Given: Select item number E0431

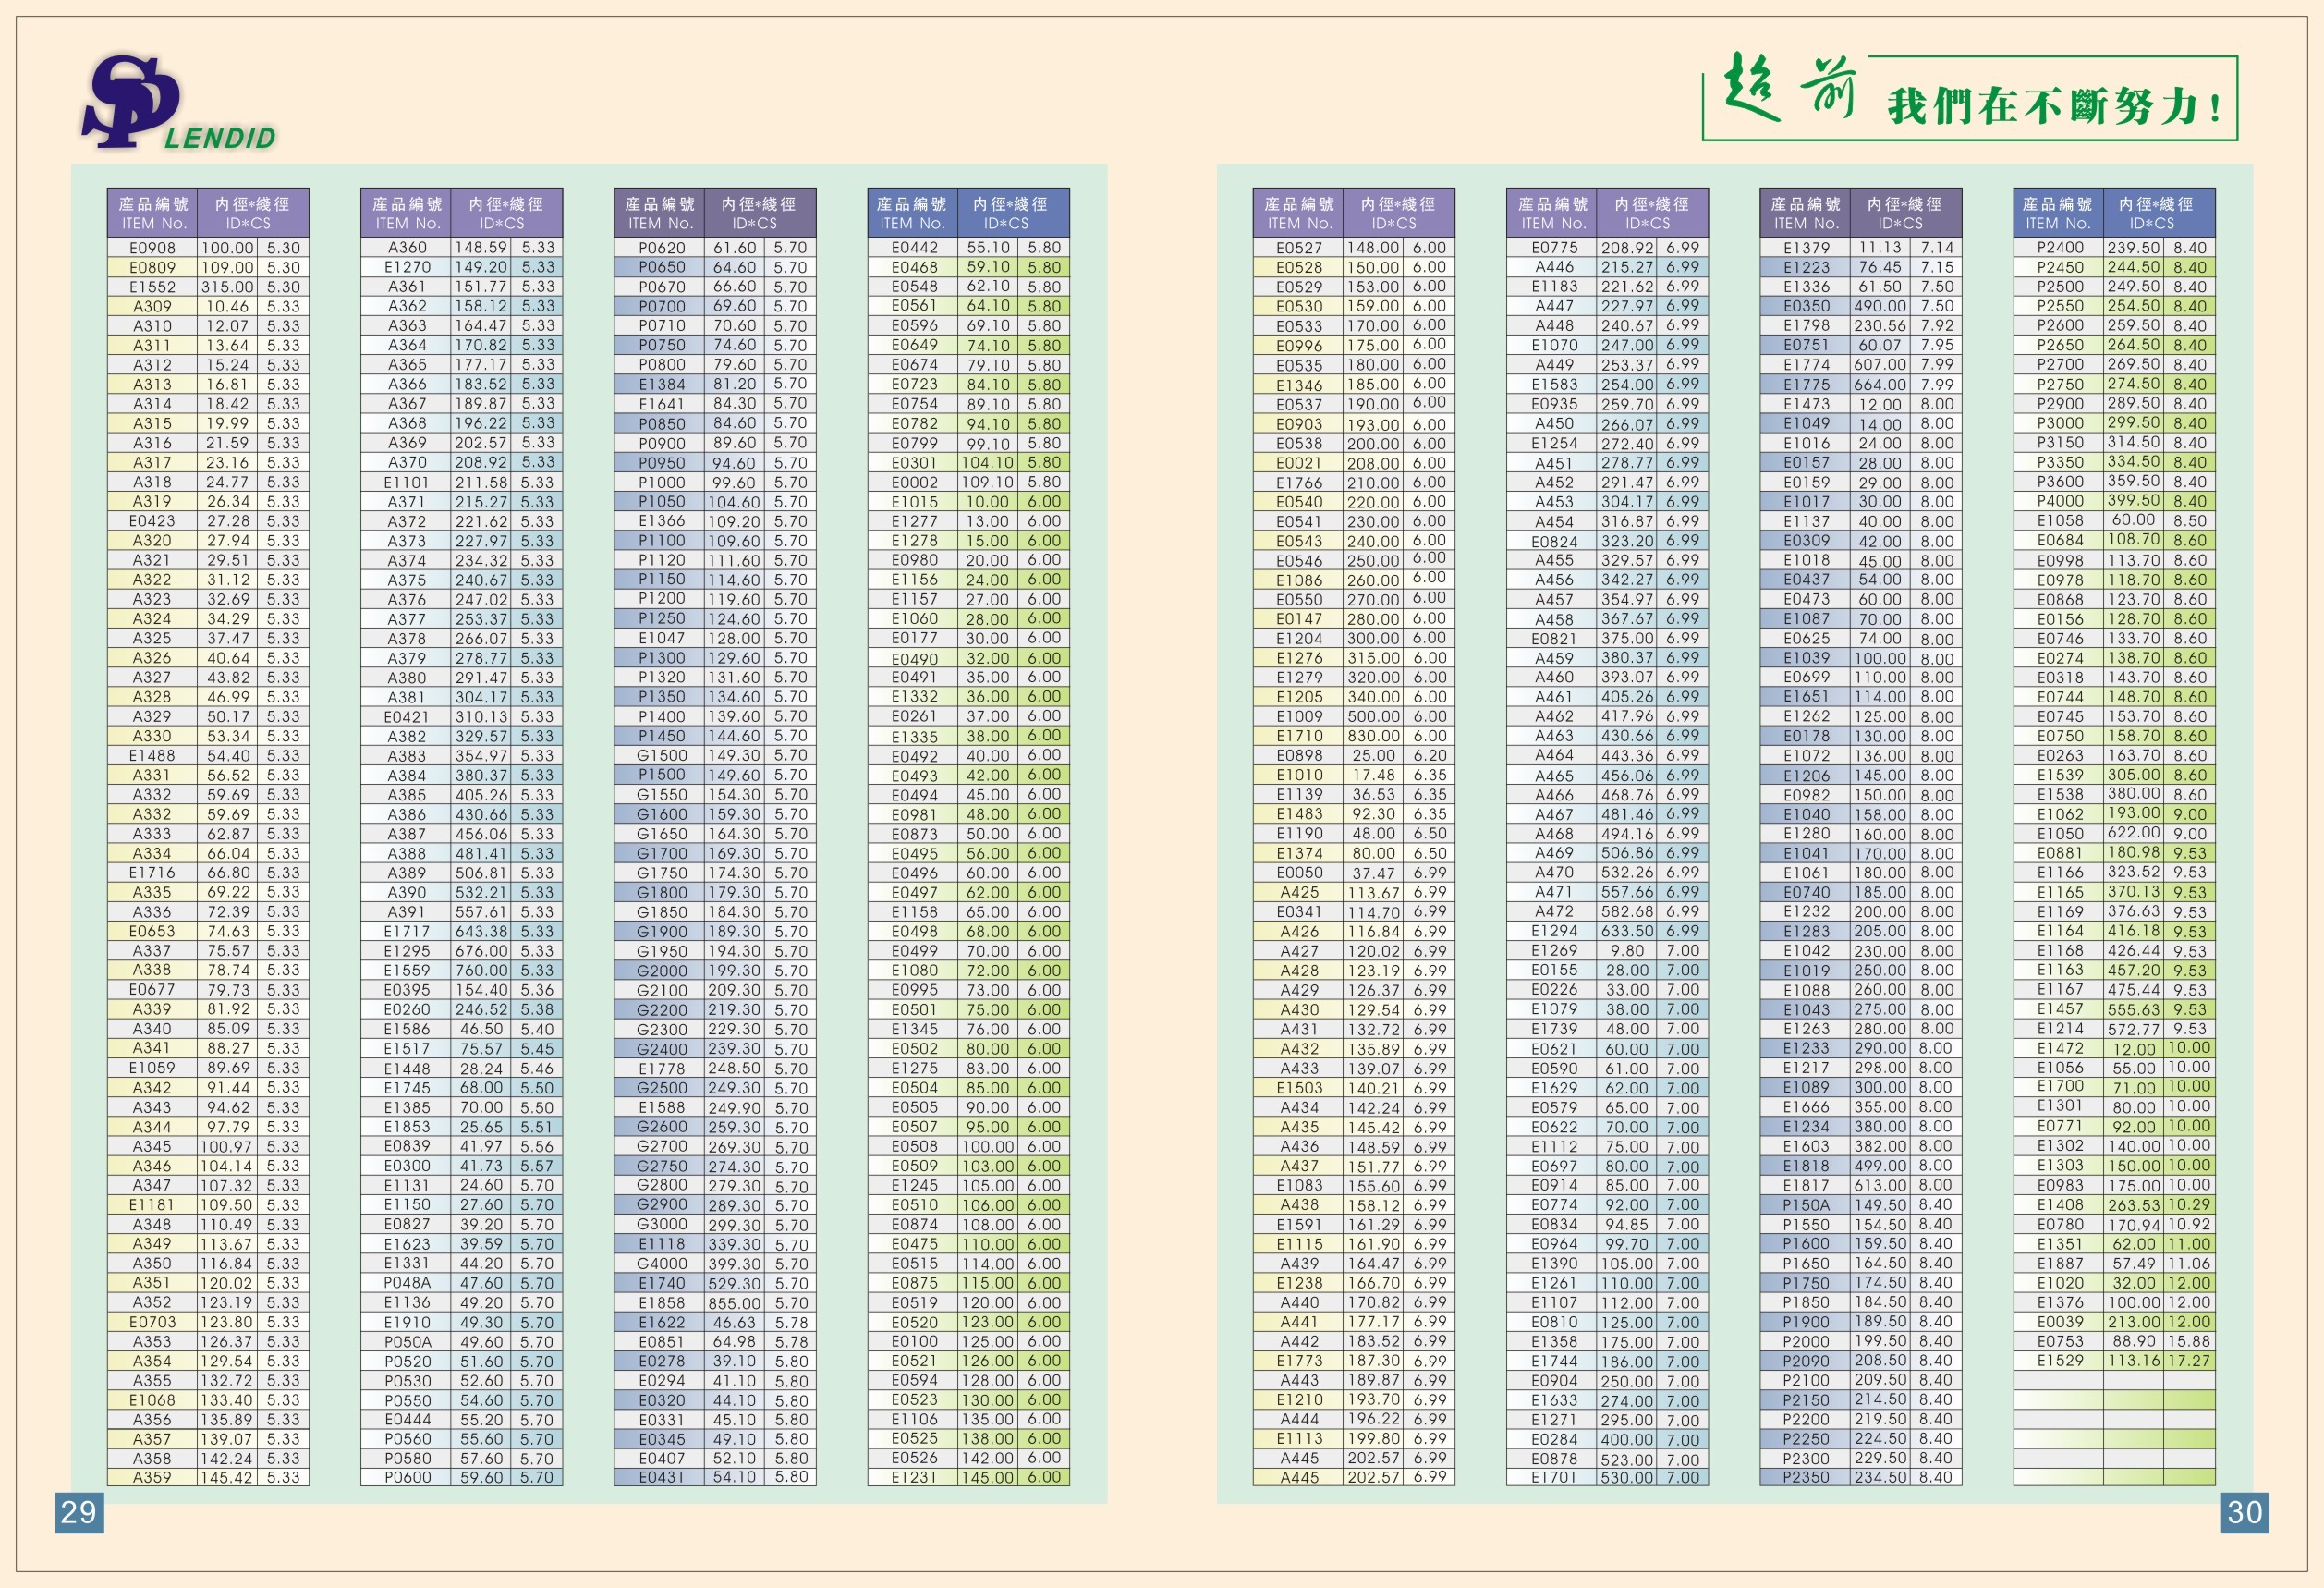Looking at the screenshot, I should pyautogui.click(x=661, y=1477).
